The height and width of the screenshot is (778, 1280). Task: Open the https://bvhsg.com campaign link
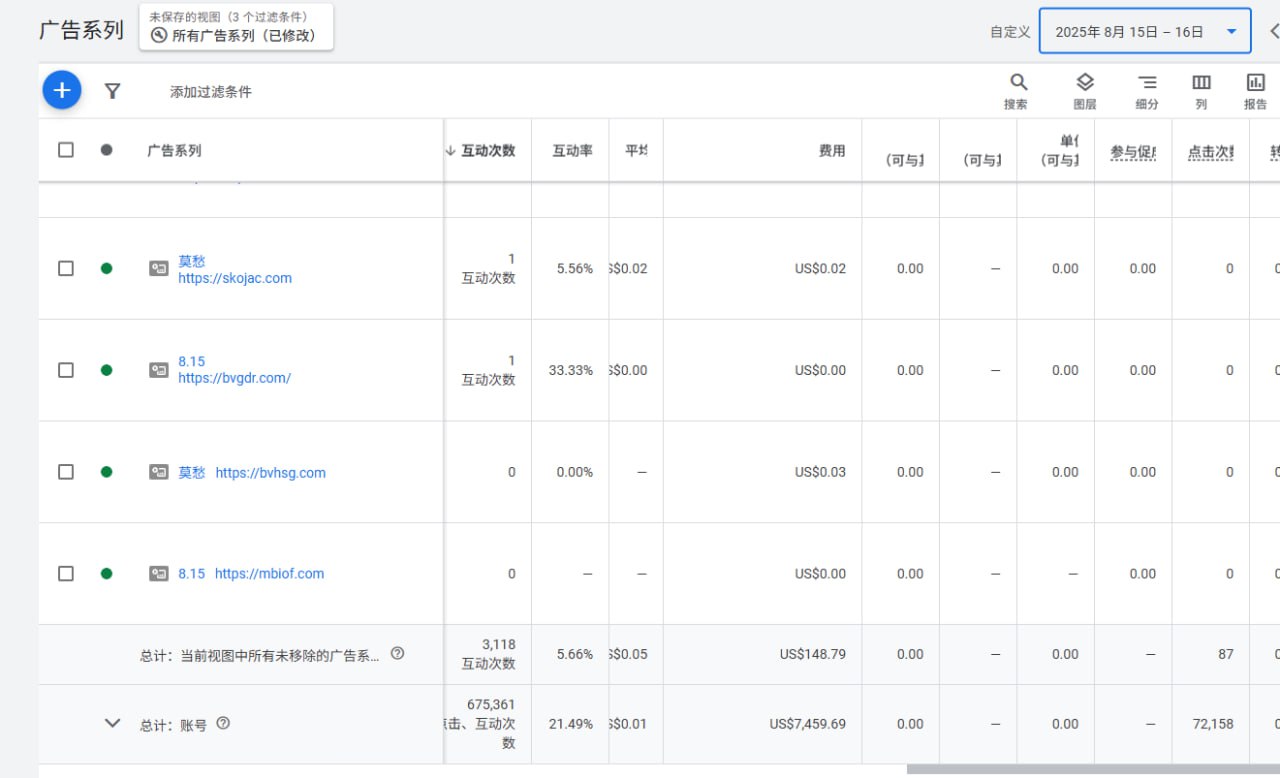[270, 472]
